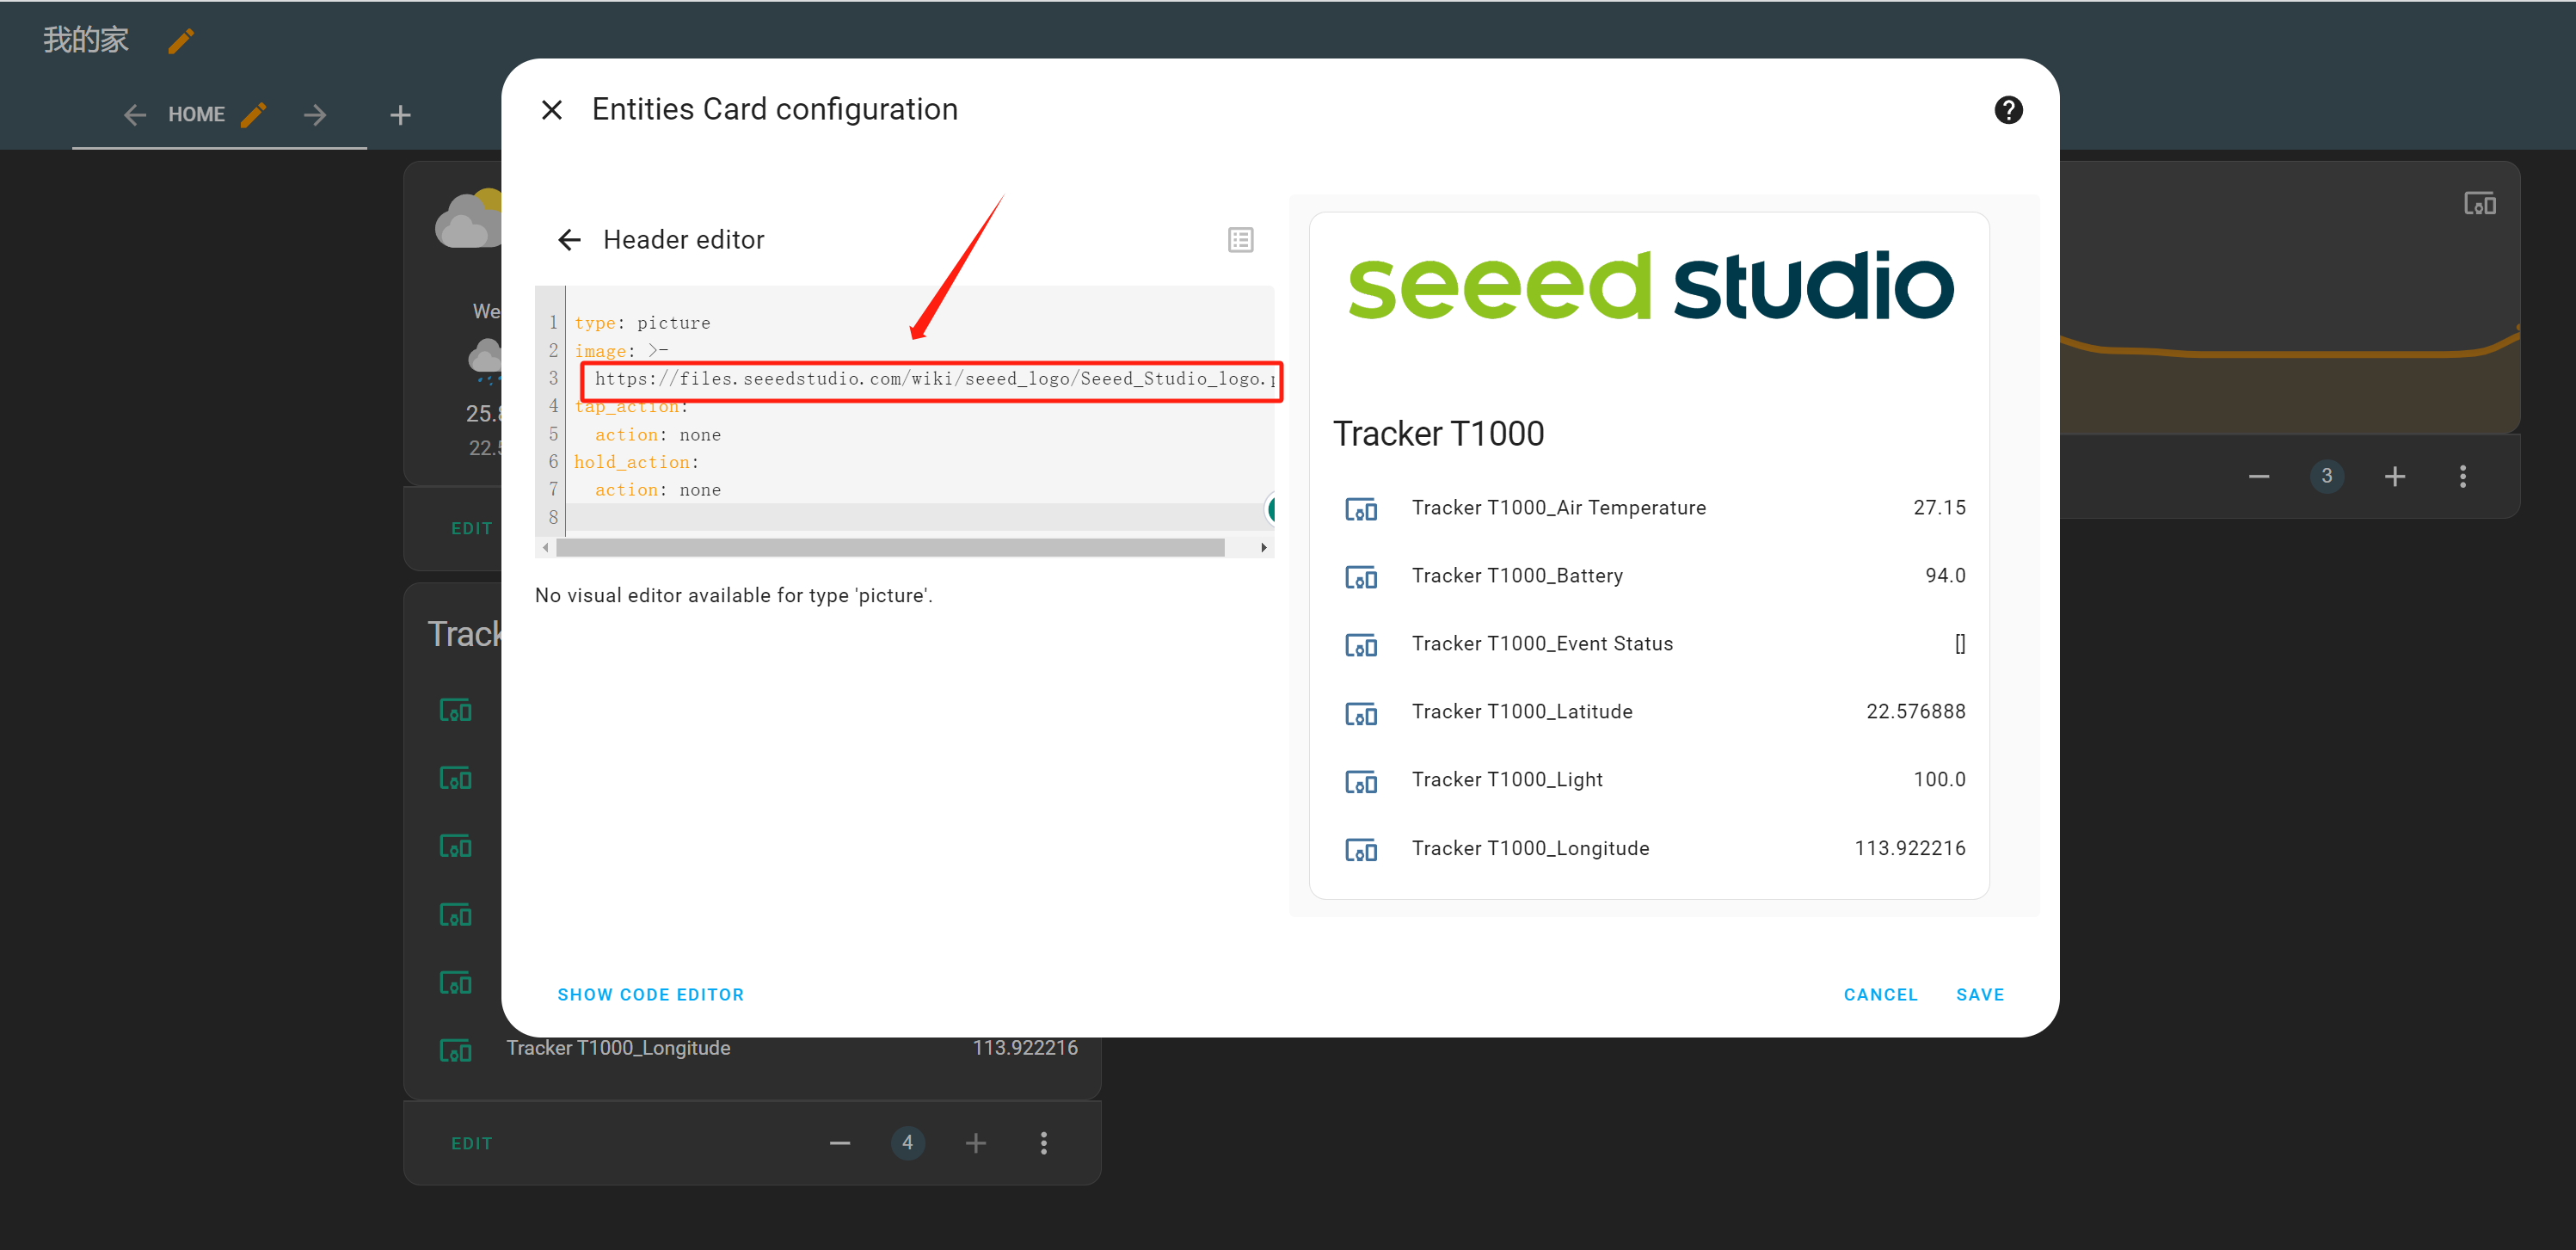Viewport: 2576px width, 1250px height.
Task: Open tracker card three-dot menu
Action: pyautogui.click(x=1043, y=1143)
